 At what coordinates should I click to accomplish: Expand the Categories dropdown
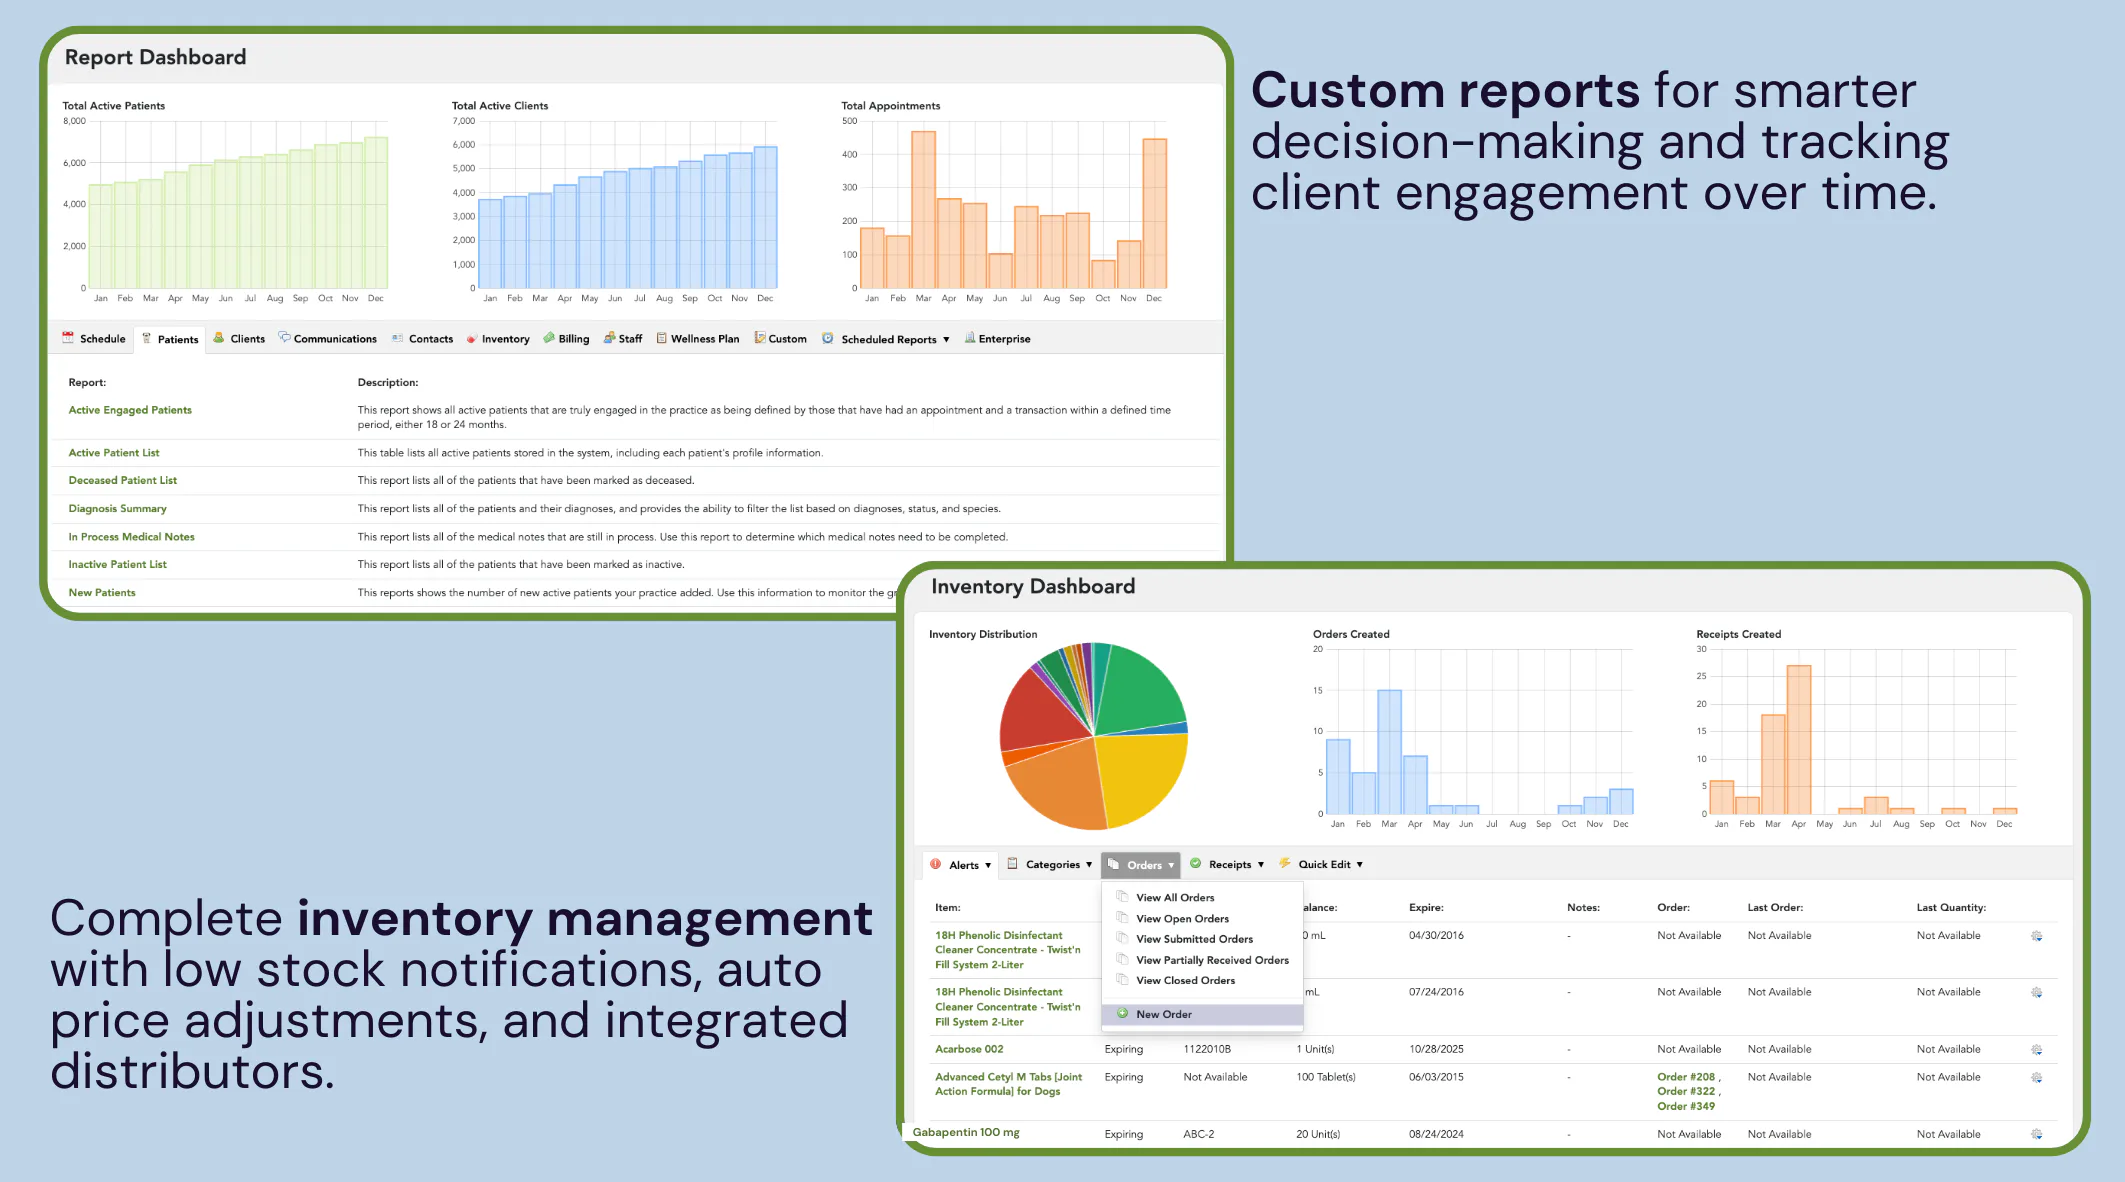[1050, 865]
